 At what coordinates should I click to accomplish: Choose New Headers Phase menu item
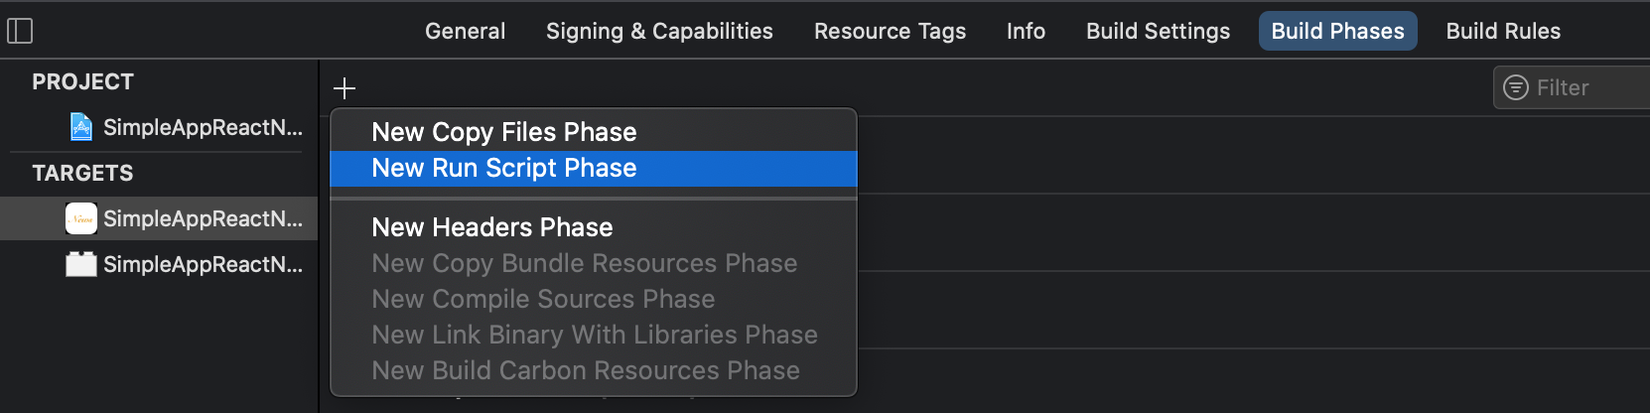click(492, 227)
